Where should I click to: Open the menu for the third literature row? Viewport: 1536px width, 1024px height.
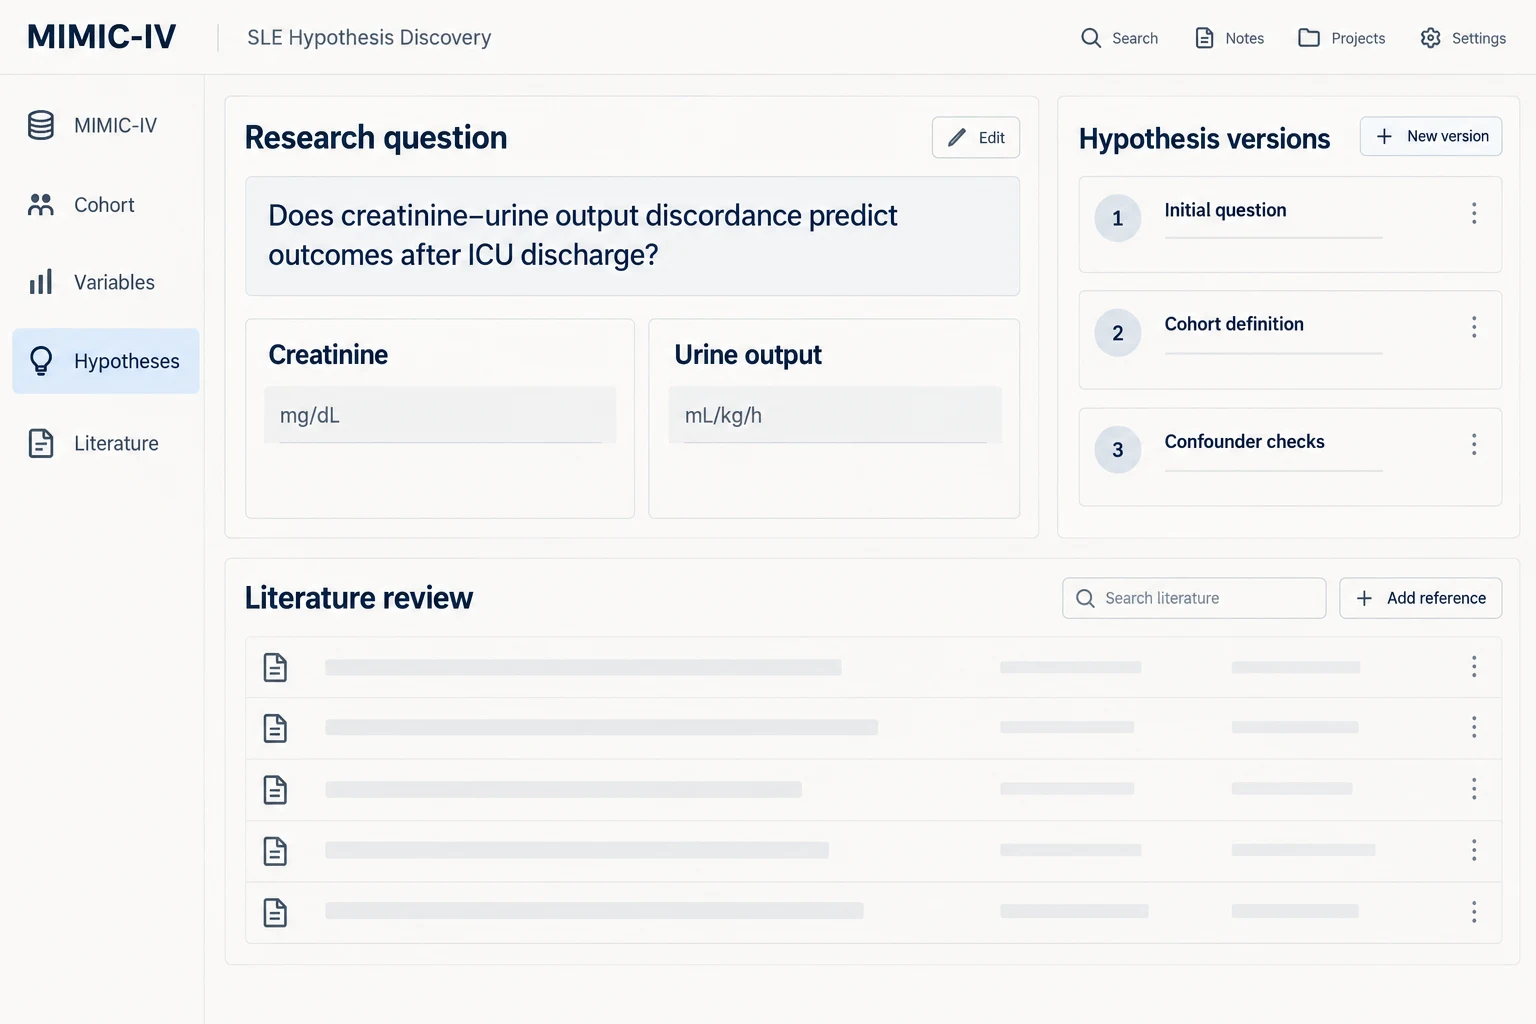click(1474, 789)
